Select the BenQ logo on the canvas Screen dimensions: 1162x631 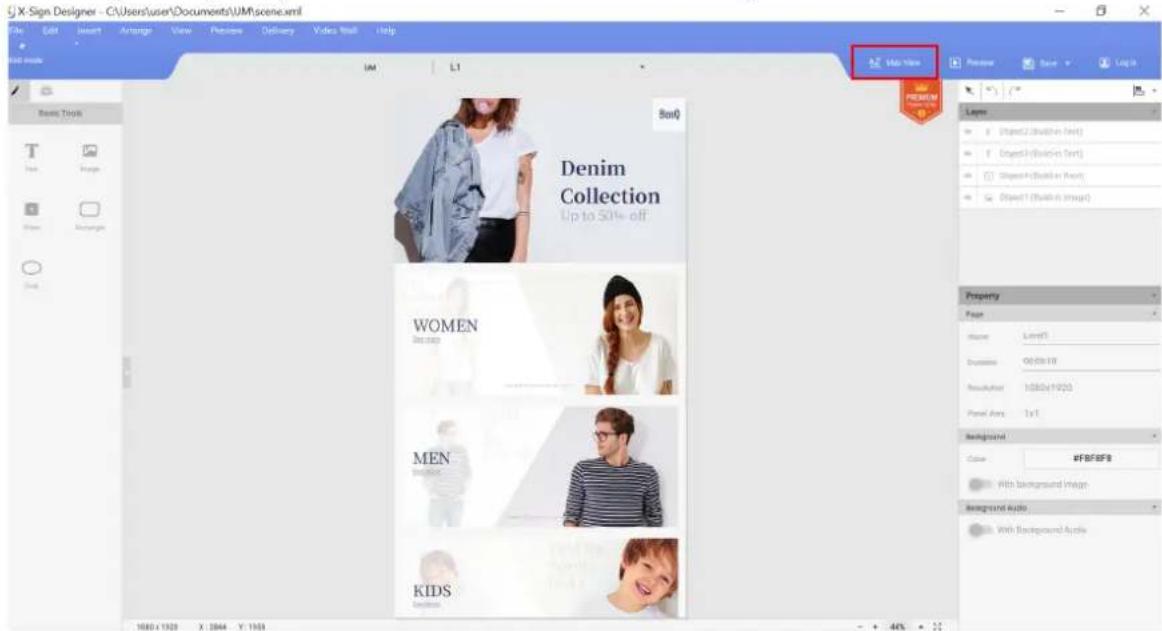(x=669, y=114)
